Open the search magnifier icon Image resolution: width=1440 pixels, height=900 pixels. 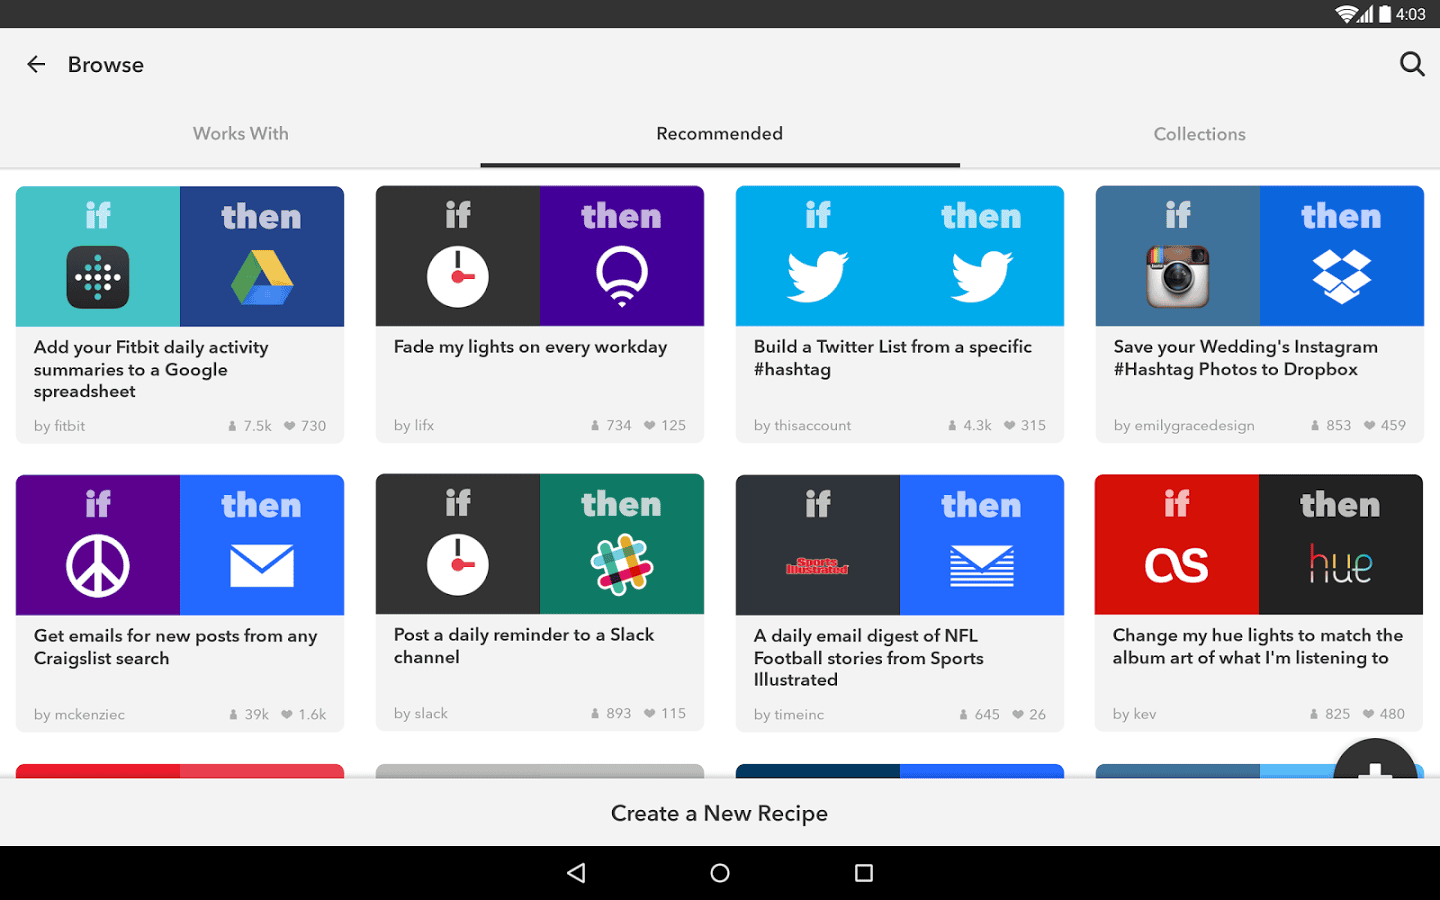click(1412, 65)
